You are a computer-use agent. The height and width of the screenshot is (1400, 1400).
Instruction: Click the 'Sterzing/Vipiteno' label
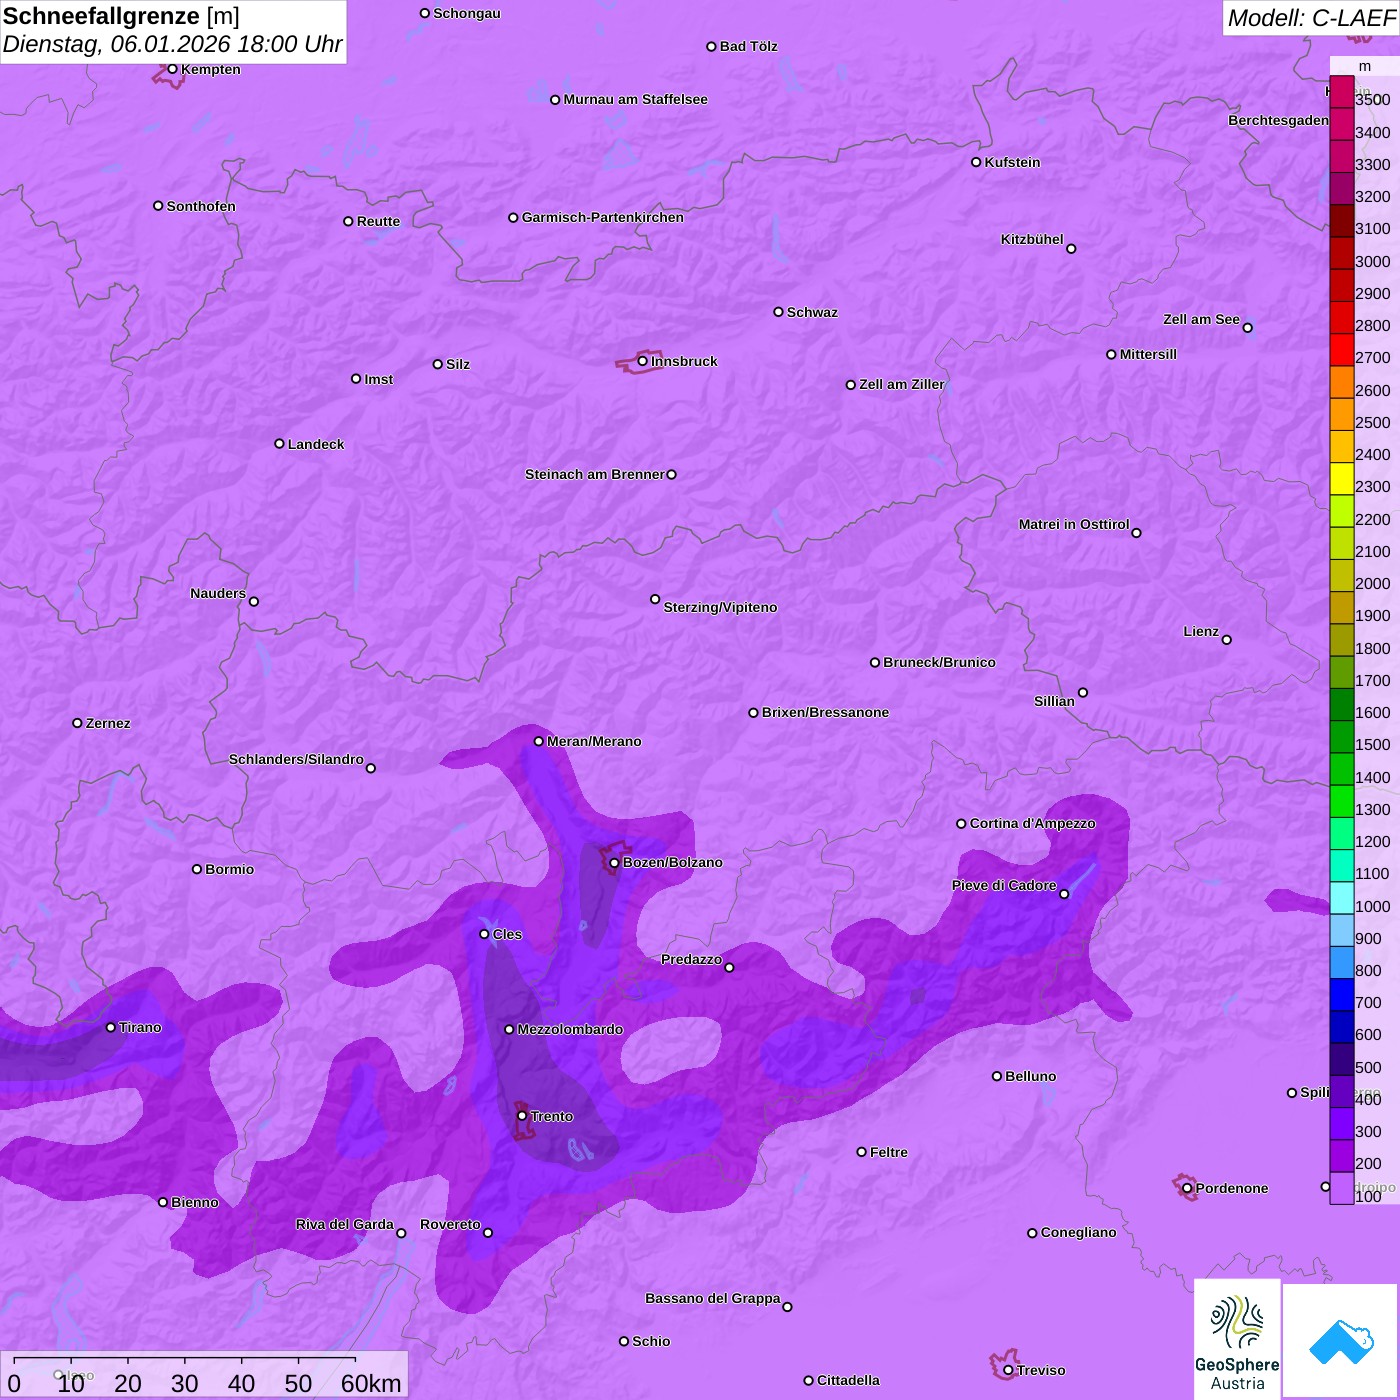click(720, 607)
